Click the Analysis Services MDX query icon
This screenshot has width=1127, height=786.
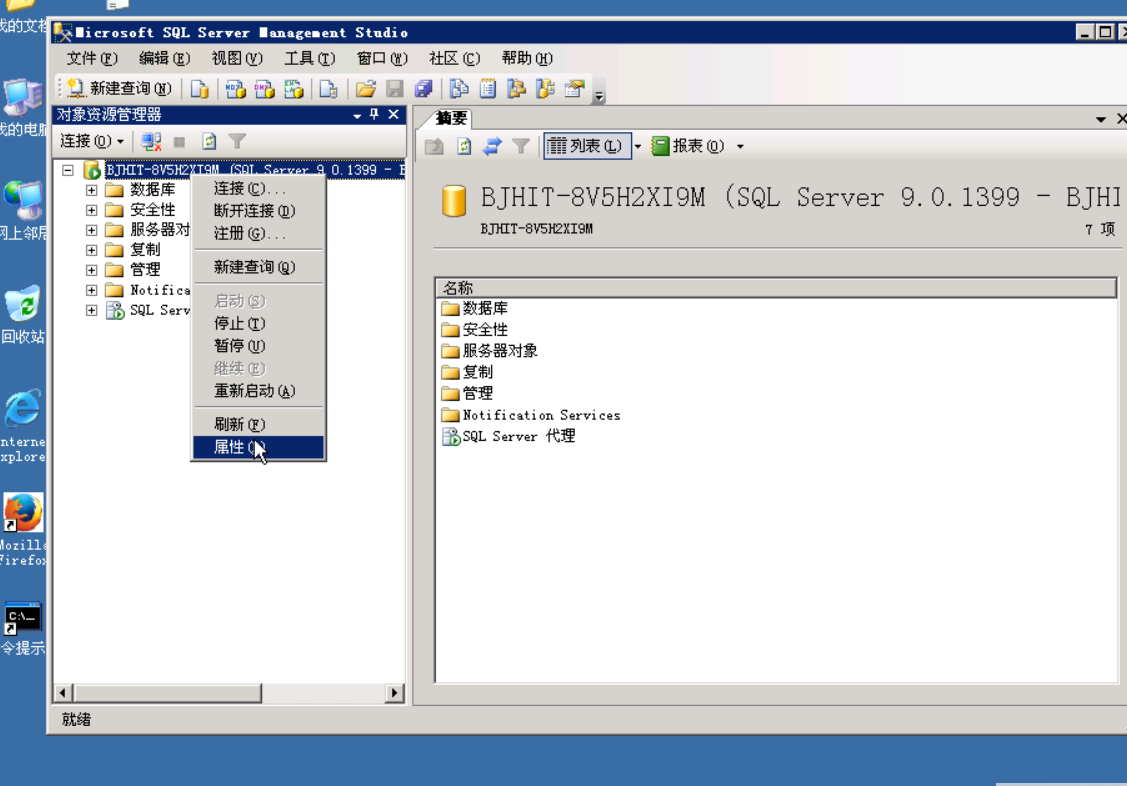pos(235,88)
